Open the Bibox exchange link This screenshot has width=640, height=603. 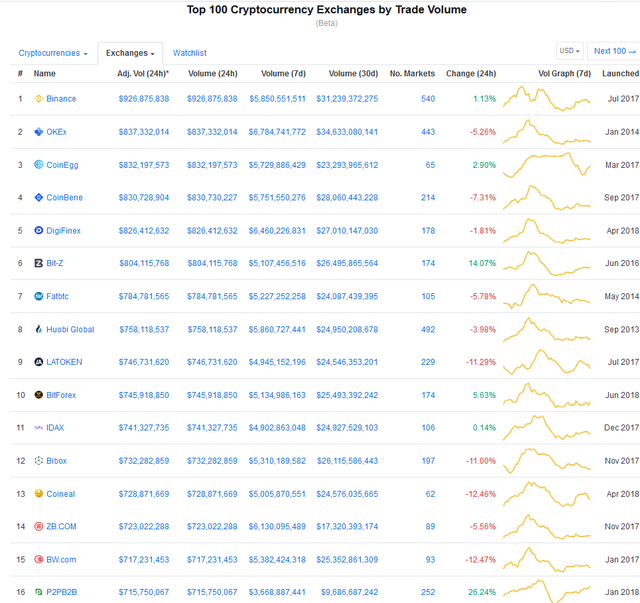click(56, 461)
